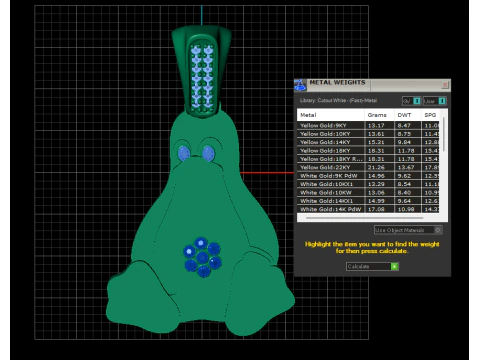Select the White Gold:10KW row
Screen dimensions: 480x360
368,192
